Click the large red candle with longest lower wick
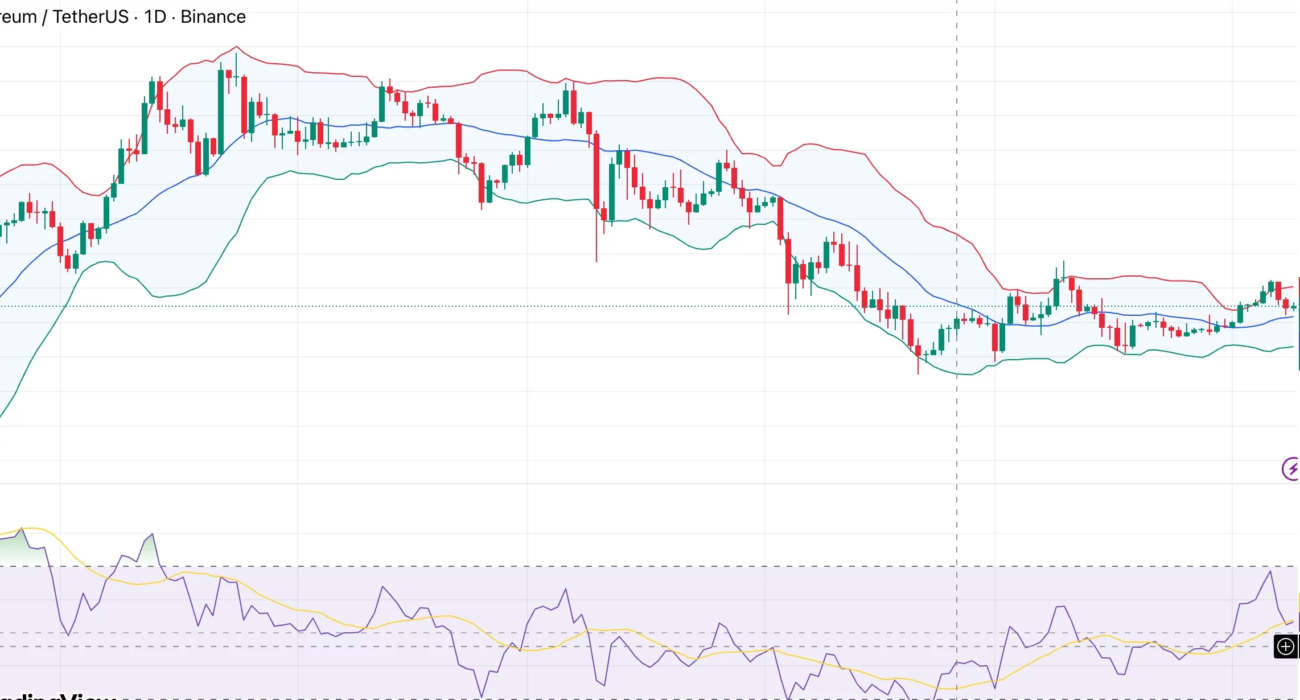 point(597,170)
